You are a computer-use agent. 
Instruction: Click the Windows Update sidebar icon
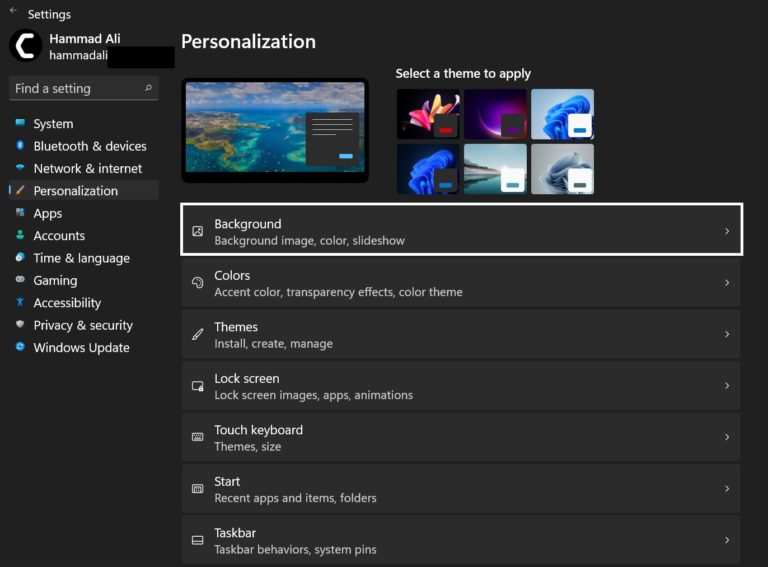point(20,347)
